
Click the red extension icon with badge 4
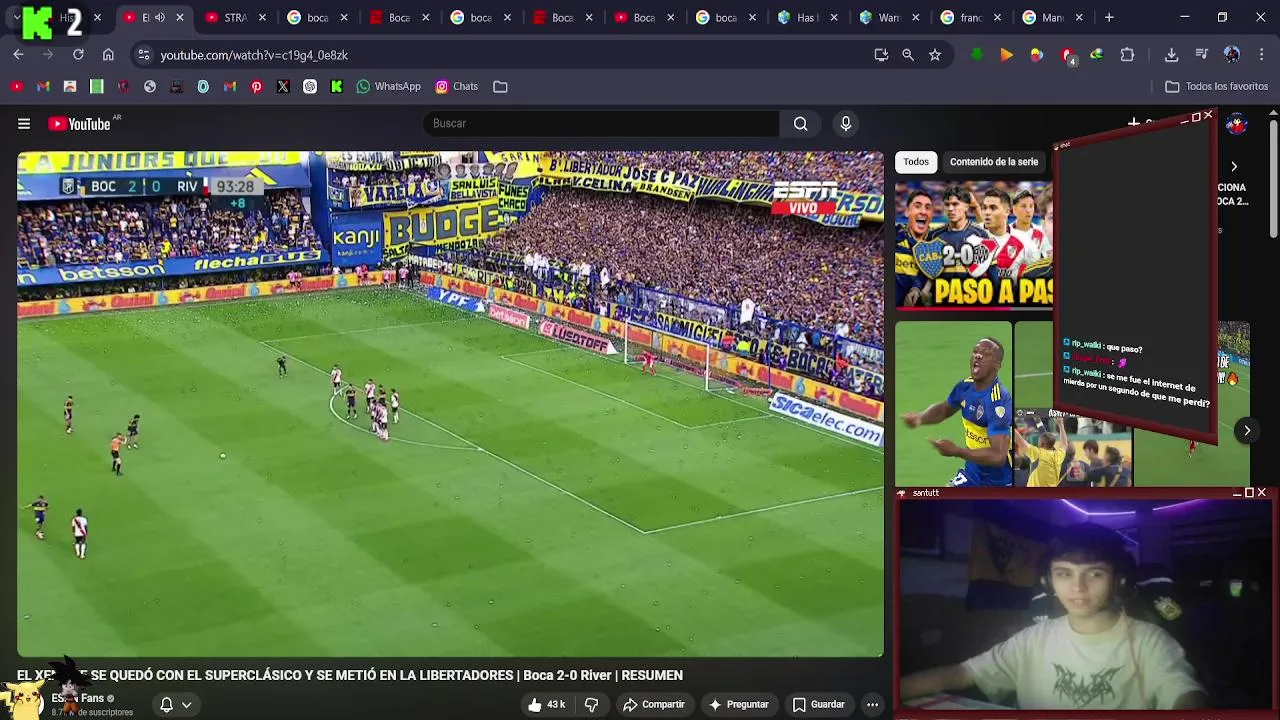(1068, 56)
